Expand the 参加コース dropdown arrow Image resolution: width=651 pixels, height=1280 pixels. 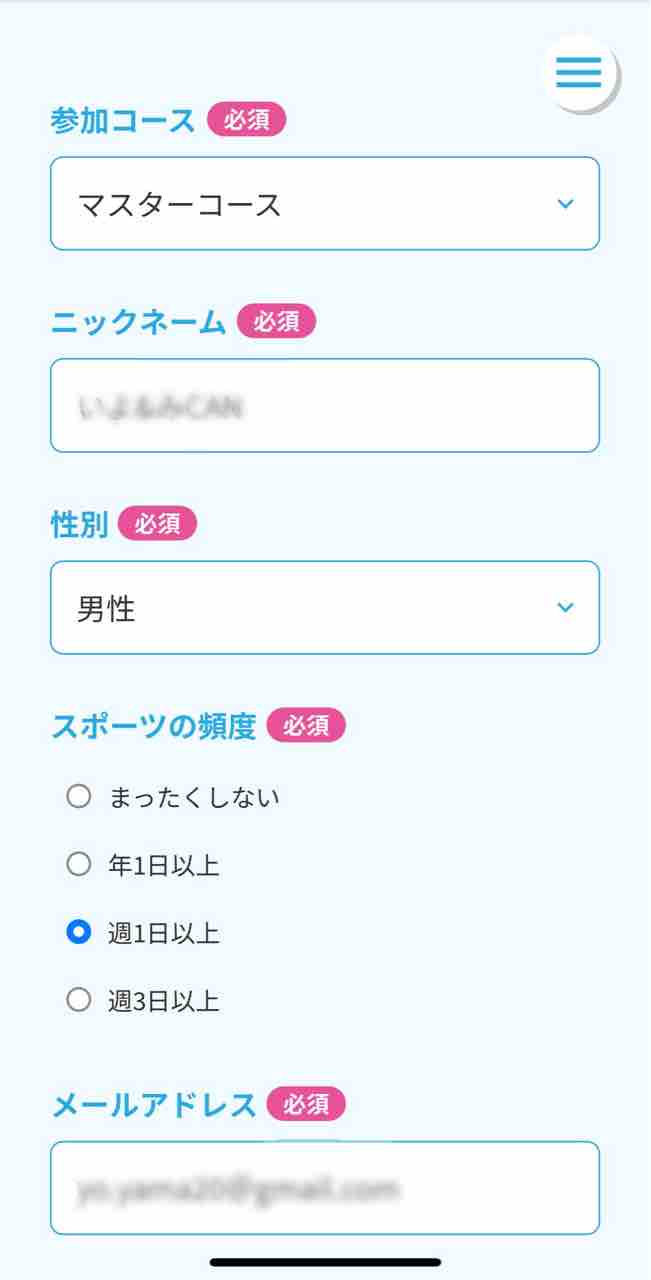point(565,204)
